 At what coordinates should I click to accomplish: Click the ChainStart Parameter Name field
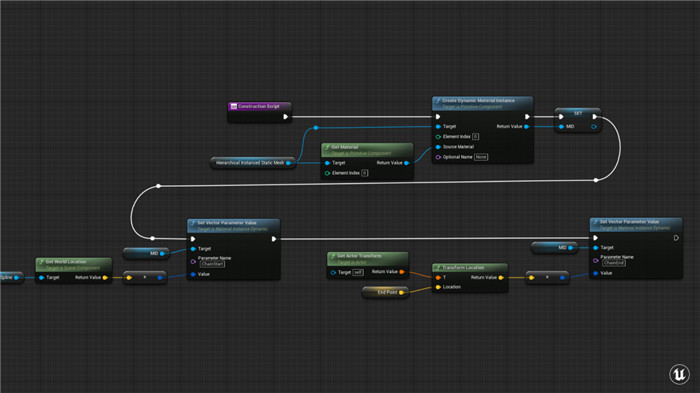tap(212, 264)
